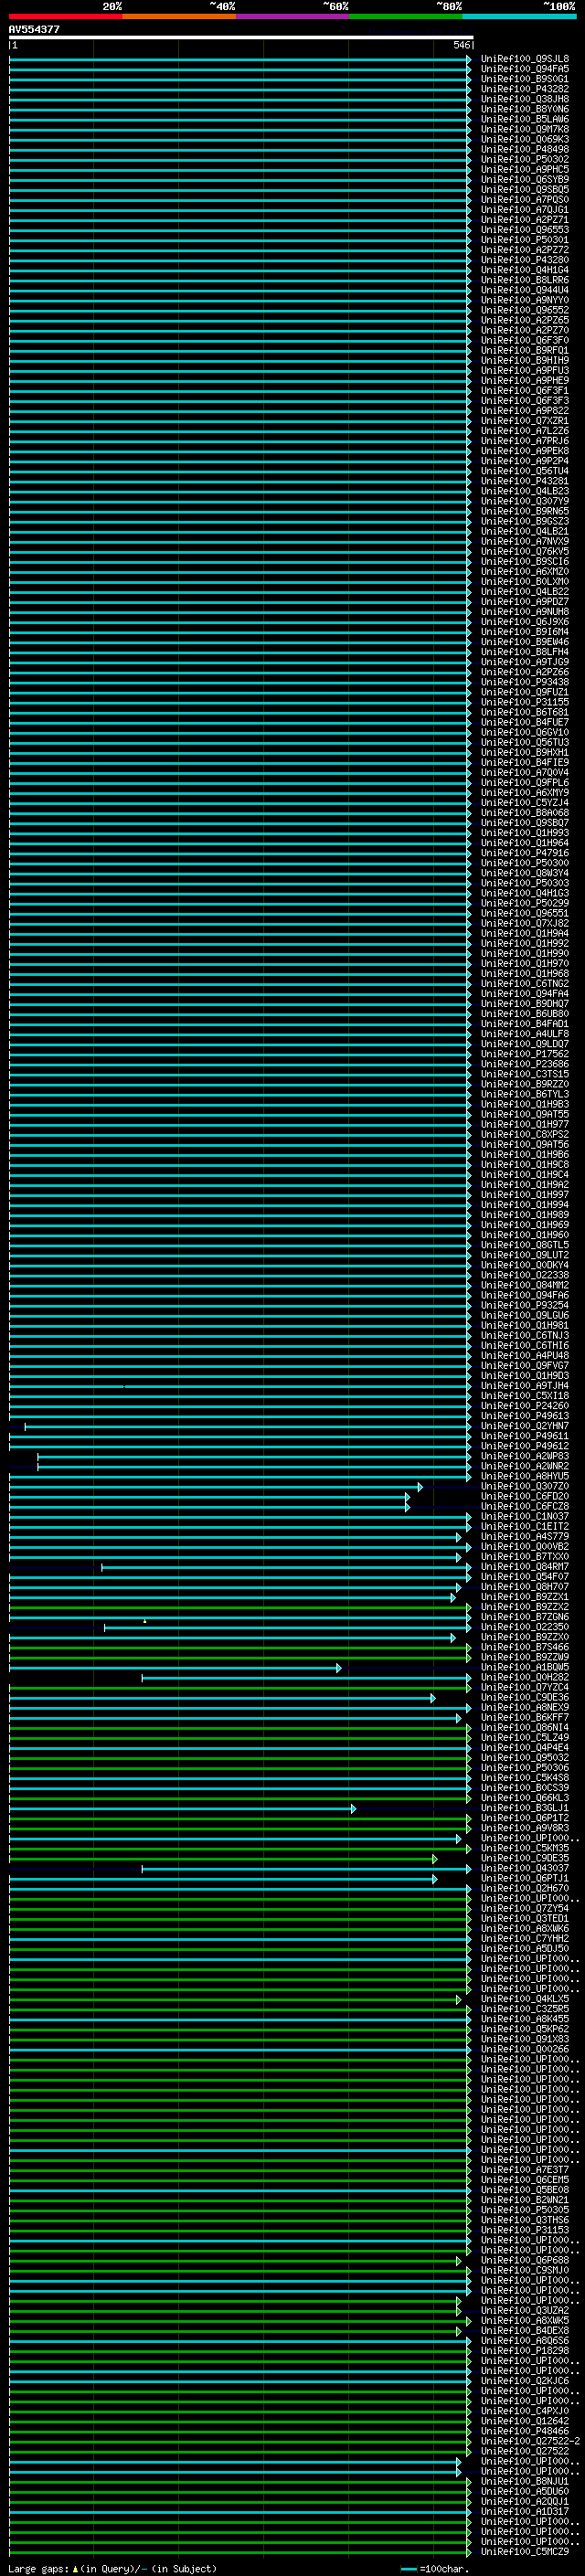Select hit label UniRef100_P50302
The height and width of the screenshot is (2576, 585).
525,159
